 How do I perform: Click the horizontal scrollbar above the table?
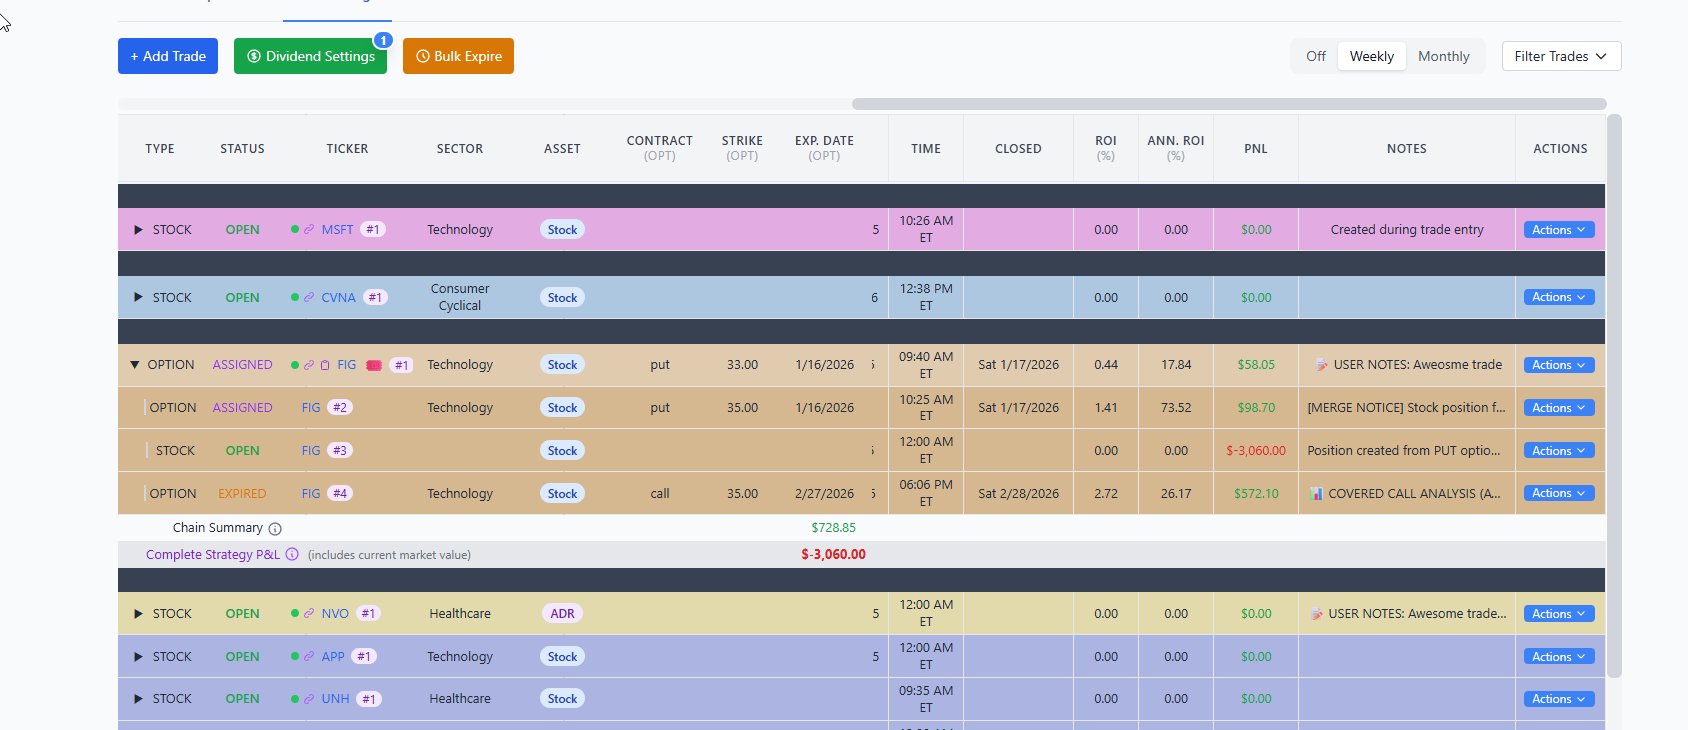(1229, 104)
